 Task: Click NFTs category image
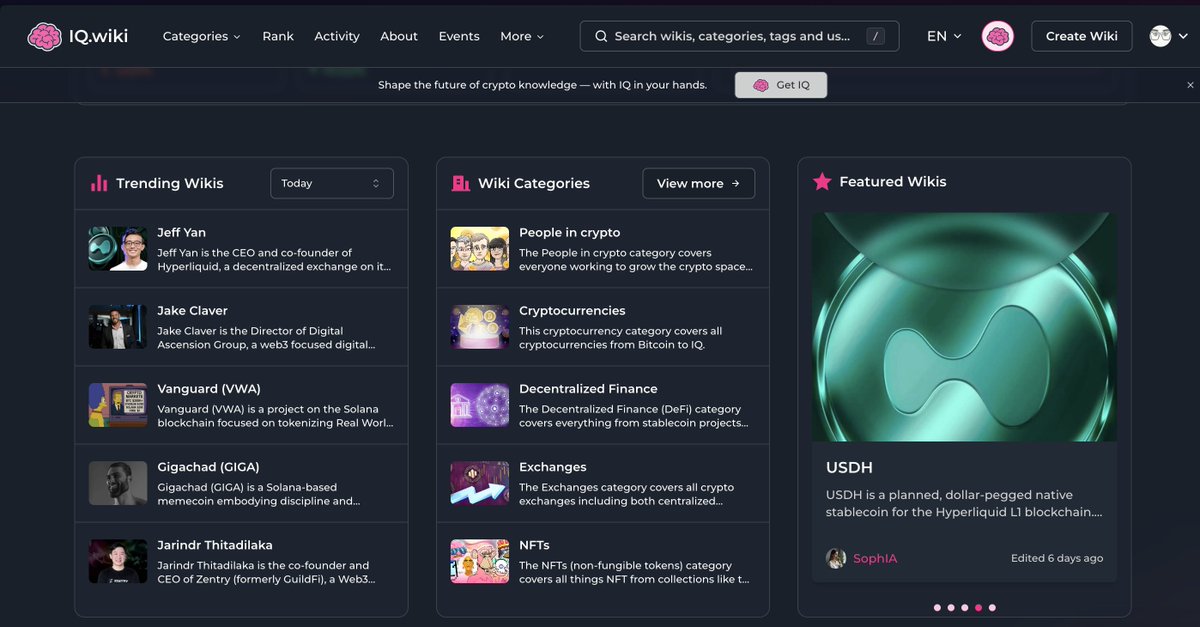[x=480, y=561]
